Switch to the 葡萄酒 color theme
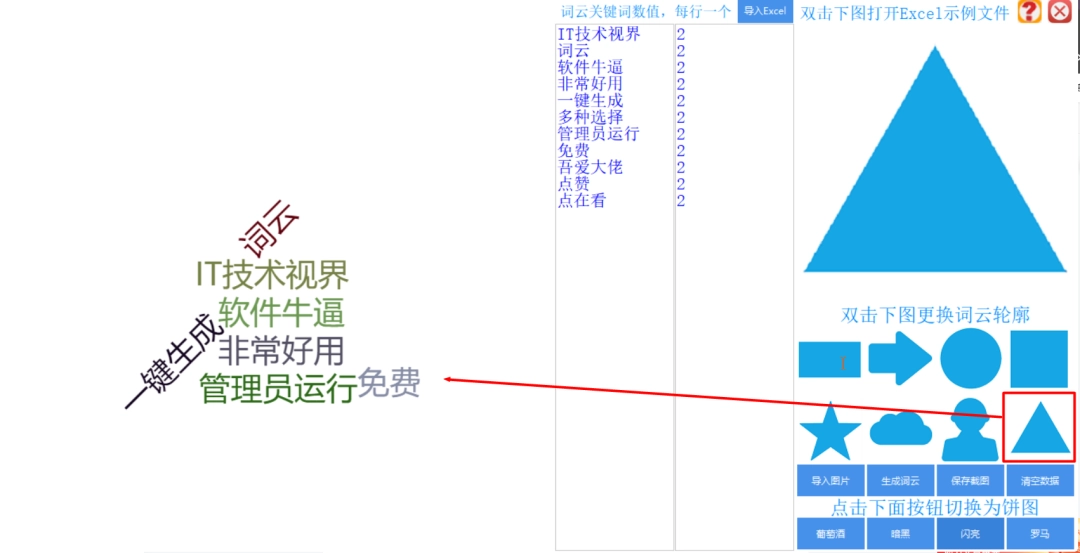The width and height of the screenshot is (1080, 553). click(831, 534)
